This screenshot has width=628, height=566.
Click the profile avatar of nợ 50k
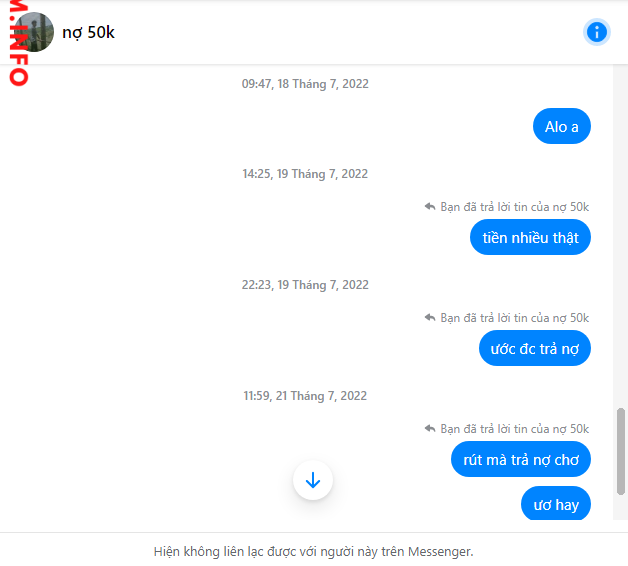point(35,32)
